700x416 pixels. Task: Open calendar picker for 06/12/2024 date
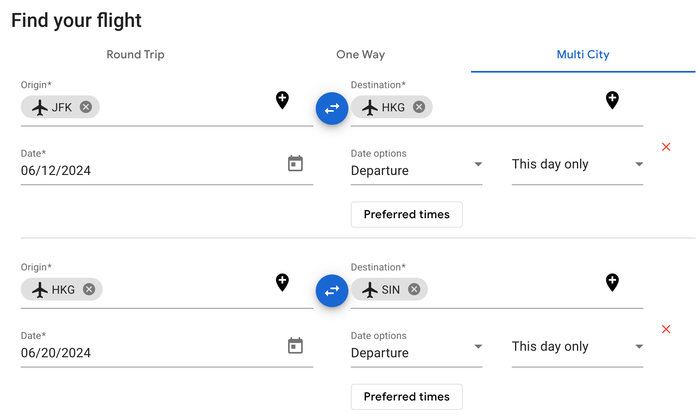tap(295, 163)
